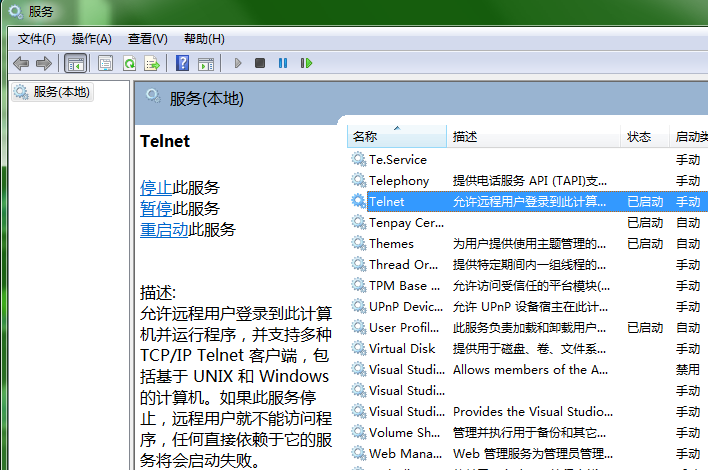Screen dimensions: 708x470
Task: Click Telephony description 提供电话服务 API cell
Action: coord(530,181)
